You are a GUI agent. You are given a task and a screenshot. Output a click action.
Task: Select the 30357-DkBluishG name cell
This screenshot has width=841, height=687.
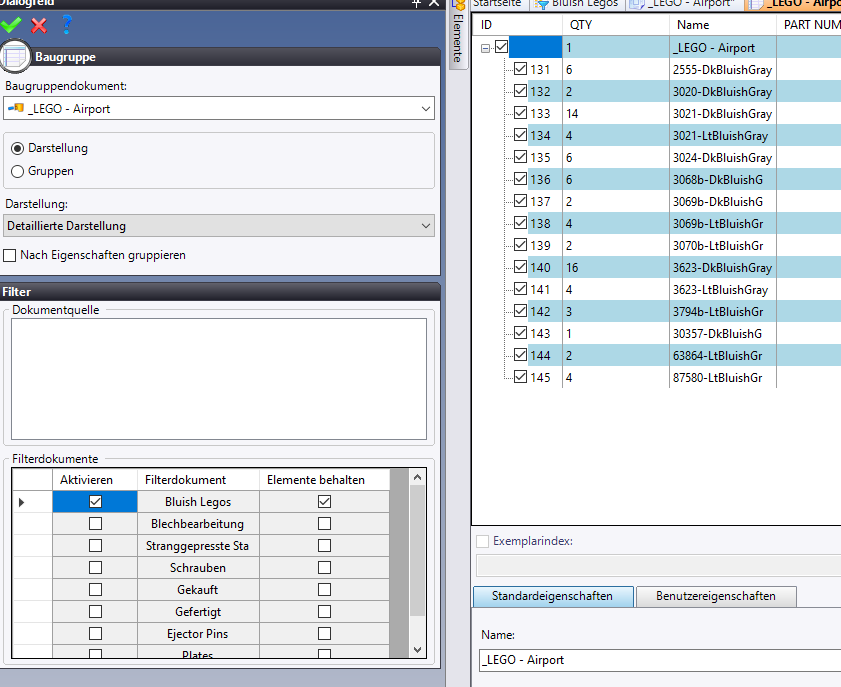click(722, 333)
